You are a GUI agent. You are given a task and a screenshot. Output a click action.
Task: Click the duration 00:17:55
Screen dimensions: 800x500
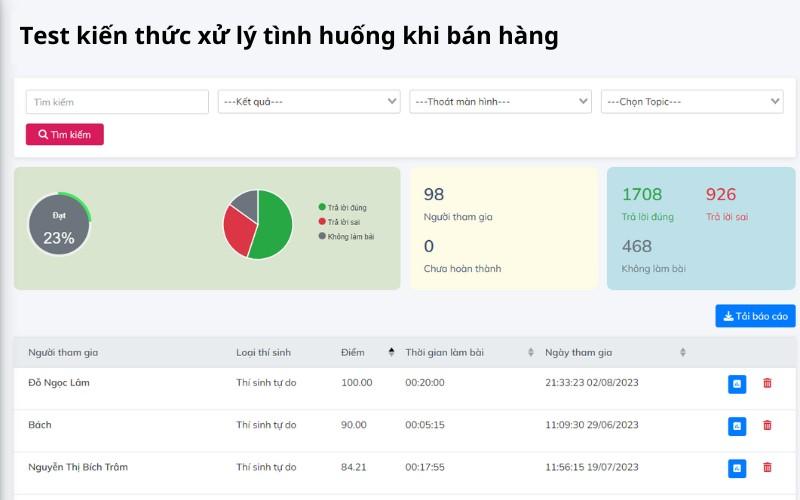click(x=424, y=467)
